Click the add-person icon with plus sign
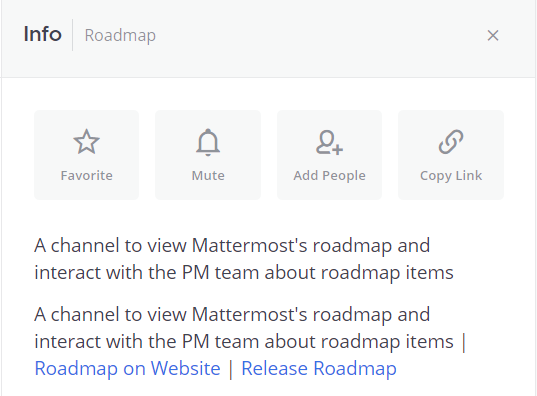This screenshot has width=537, height=396. 329,143
